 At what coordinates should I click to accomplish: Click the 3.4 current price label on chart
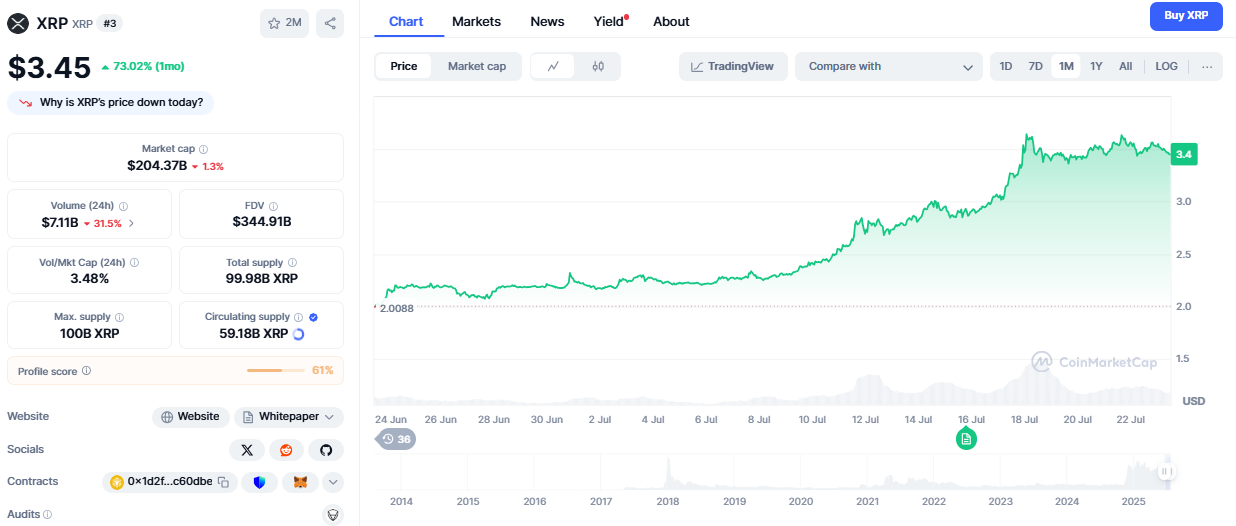point(1184,154)
